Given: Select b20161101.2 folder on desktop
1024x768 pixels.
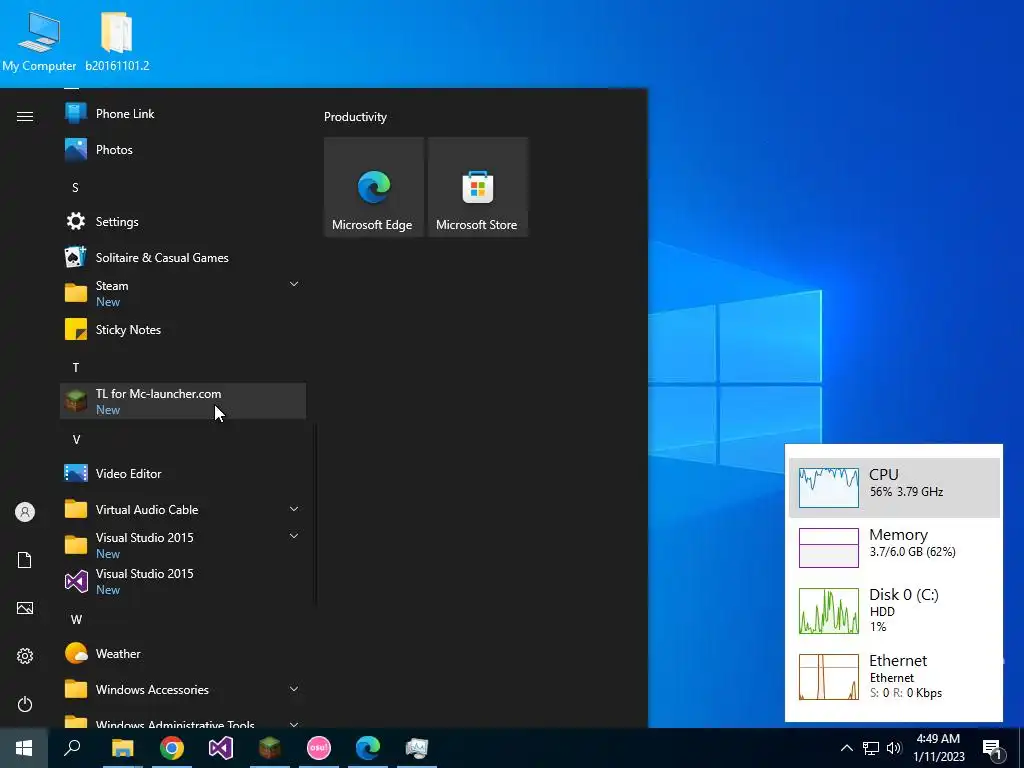Looking at the screenshot, I should click(117, 40).
